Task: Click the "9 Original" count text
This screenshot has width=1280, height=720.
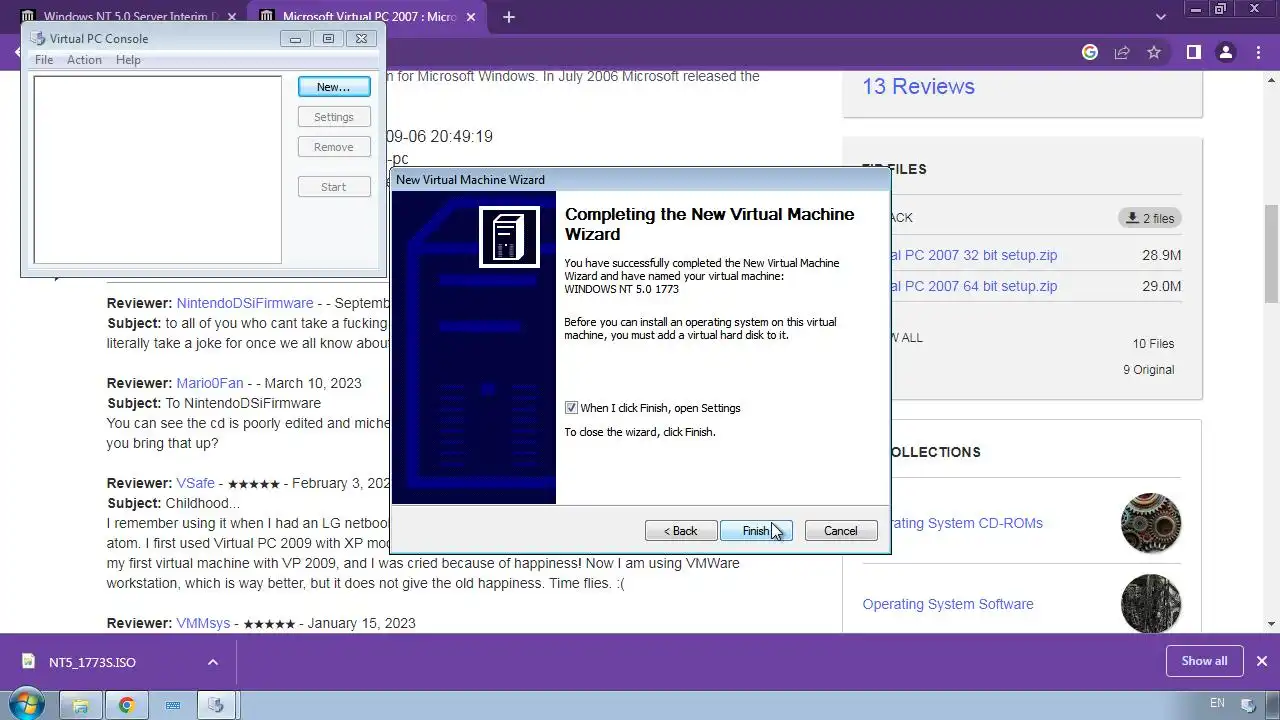Action: pyautogui.click(x=1149, y=370)
